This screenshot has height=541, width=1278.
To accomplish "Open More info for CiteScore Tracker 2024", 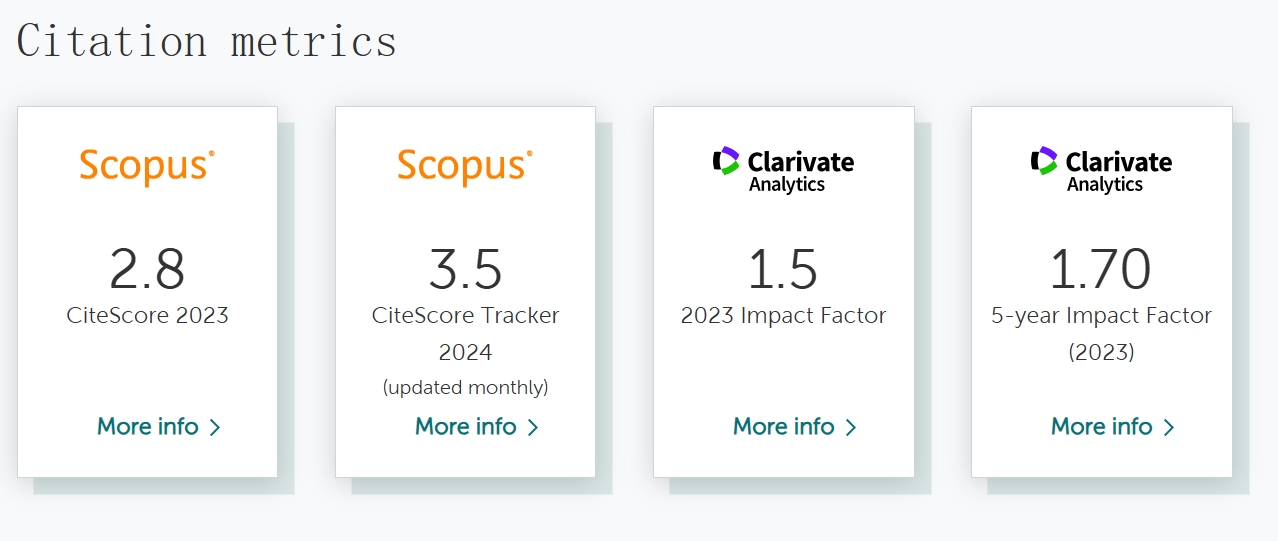I will point(476,427).
